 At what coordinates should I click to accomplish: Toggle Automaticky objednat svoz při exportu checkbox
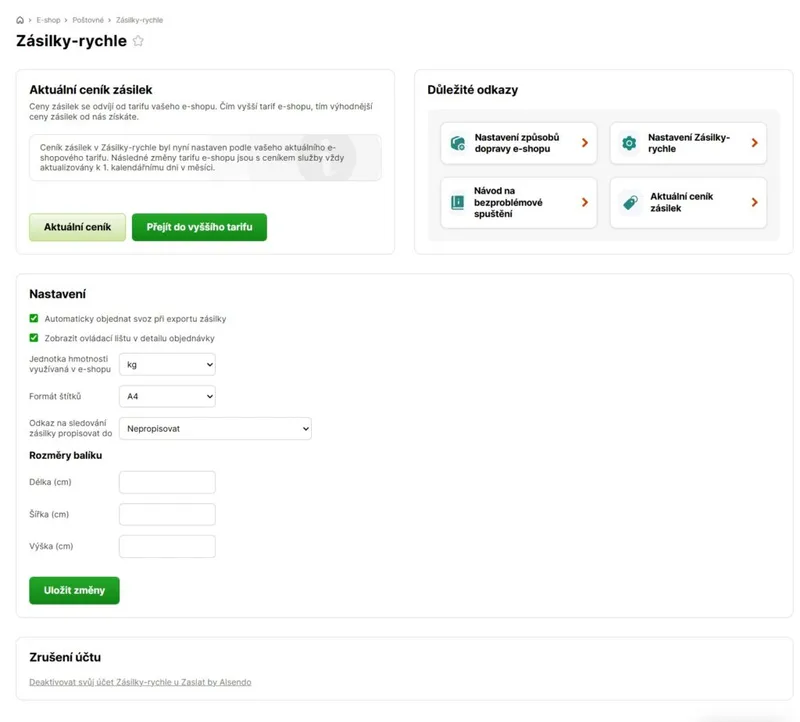pyautogui.click(x=34, y=318)
